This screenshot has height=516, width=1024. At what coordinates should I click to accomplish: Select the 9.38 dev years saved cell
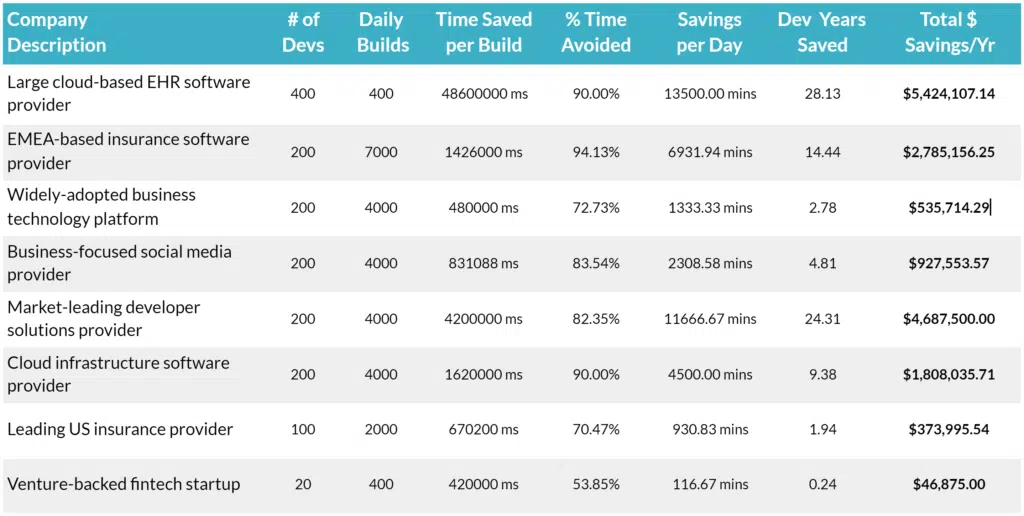[x=822, y=375]
